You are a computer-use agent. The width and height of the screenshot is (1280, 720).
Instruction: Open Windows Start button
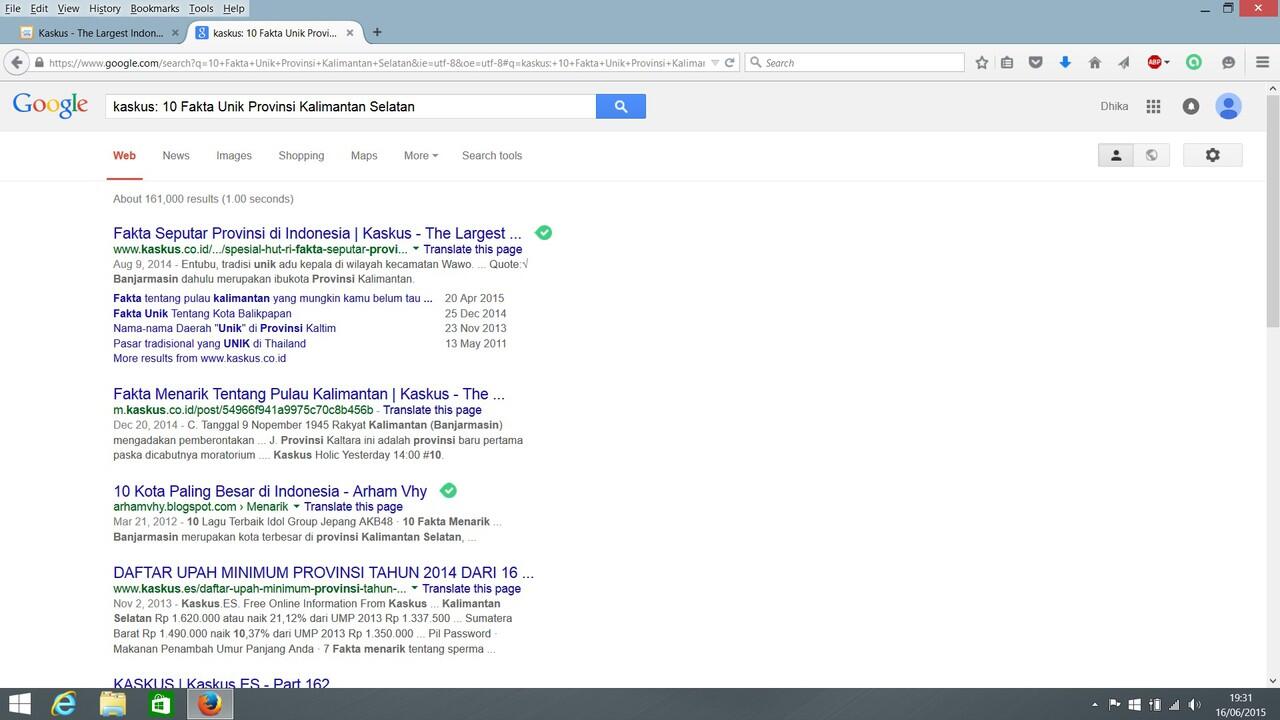click(19, 704)
